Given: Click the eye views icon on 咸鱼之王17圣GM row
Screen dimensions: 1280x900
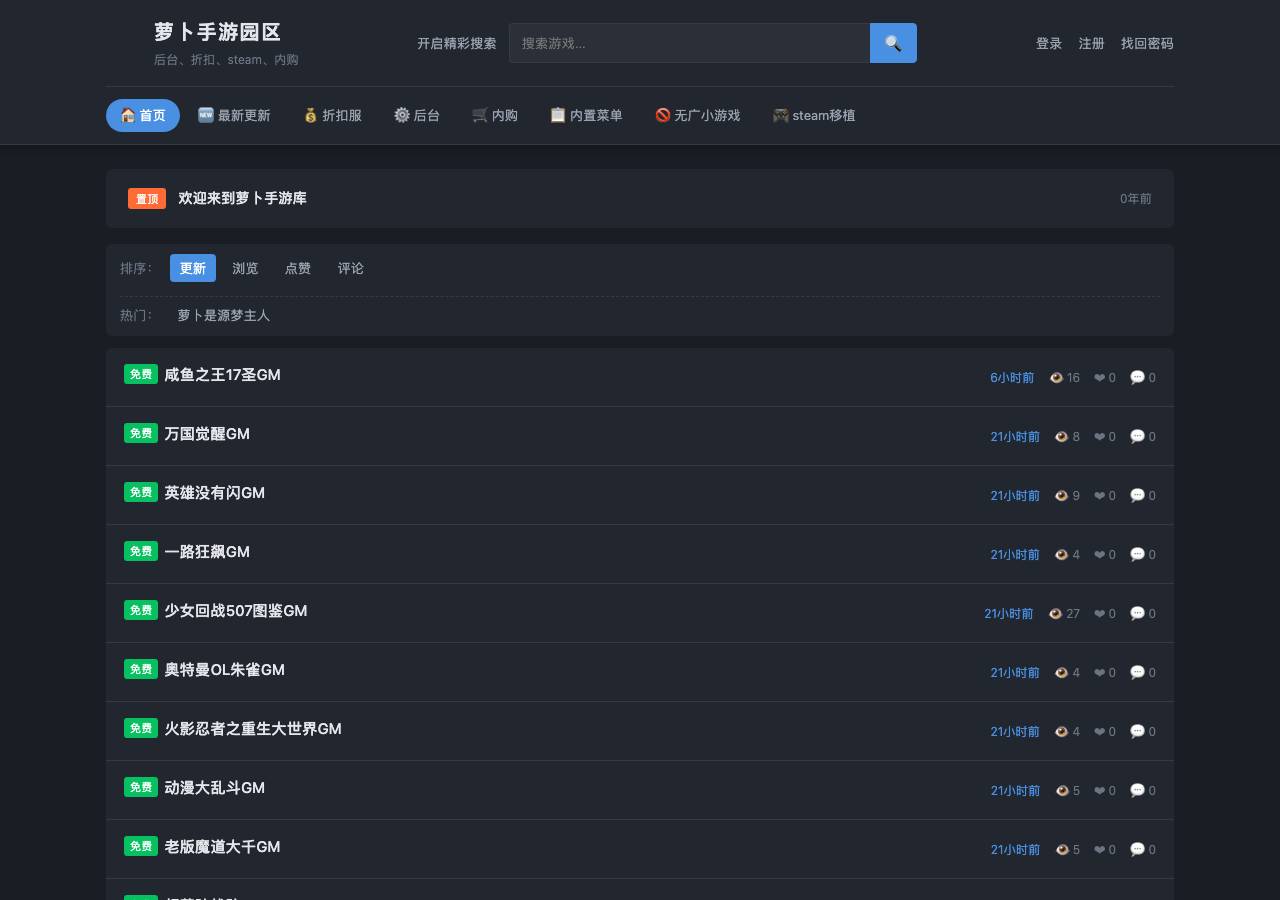Looking at the screenshot, I should click(1056, 378).
